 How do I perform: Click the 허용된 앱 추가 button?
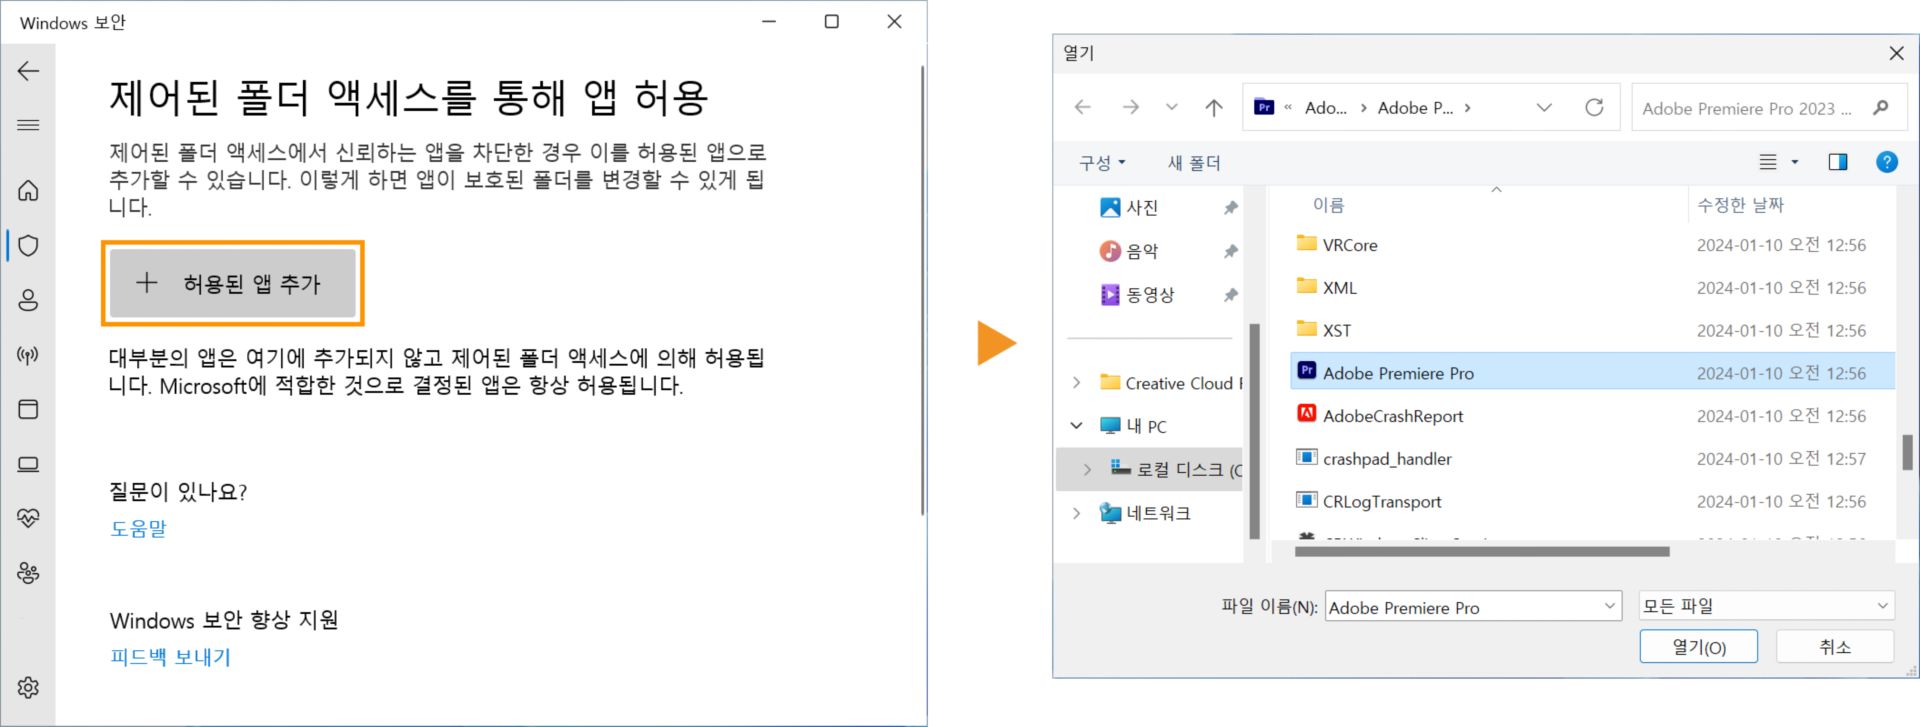[x=232, y=283]
